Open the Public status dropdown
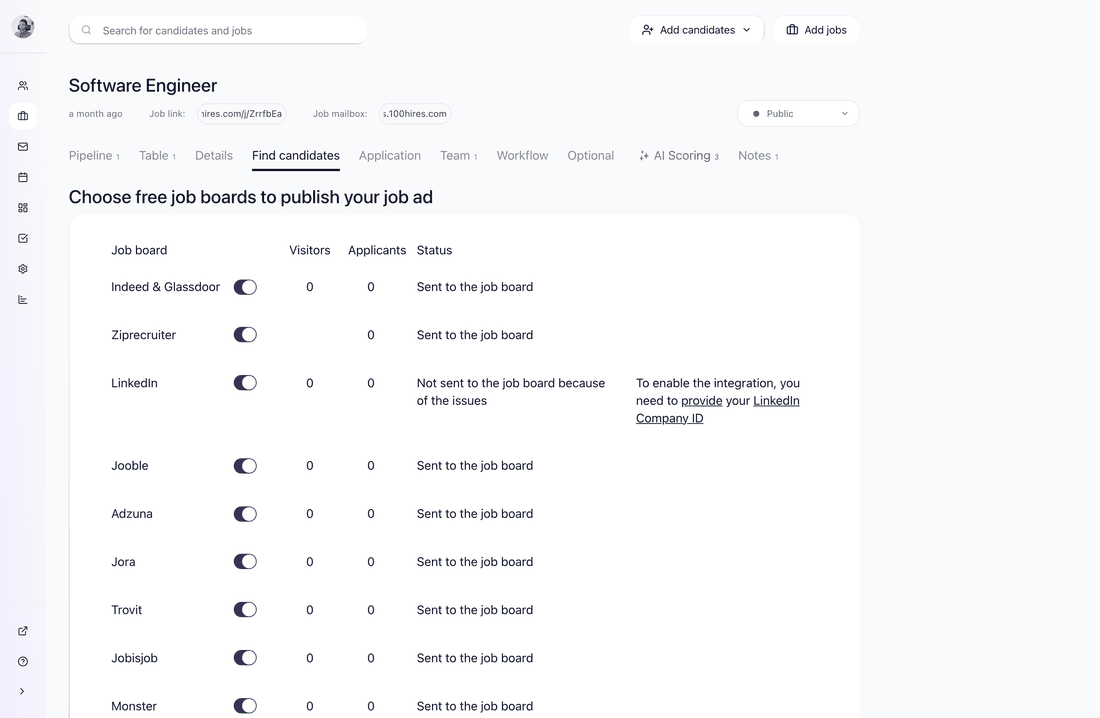The height and width of the screenshot is (718, 1100). pos(798,114)
